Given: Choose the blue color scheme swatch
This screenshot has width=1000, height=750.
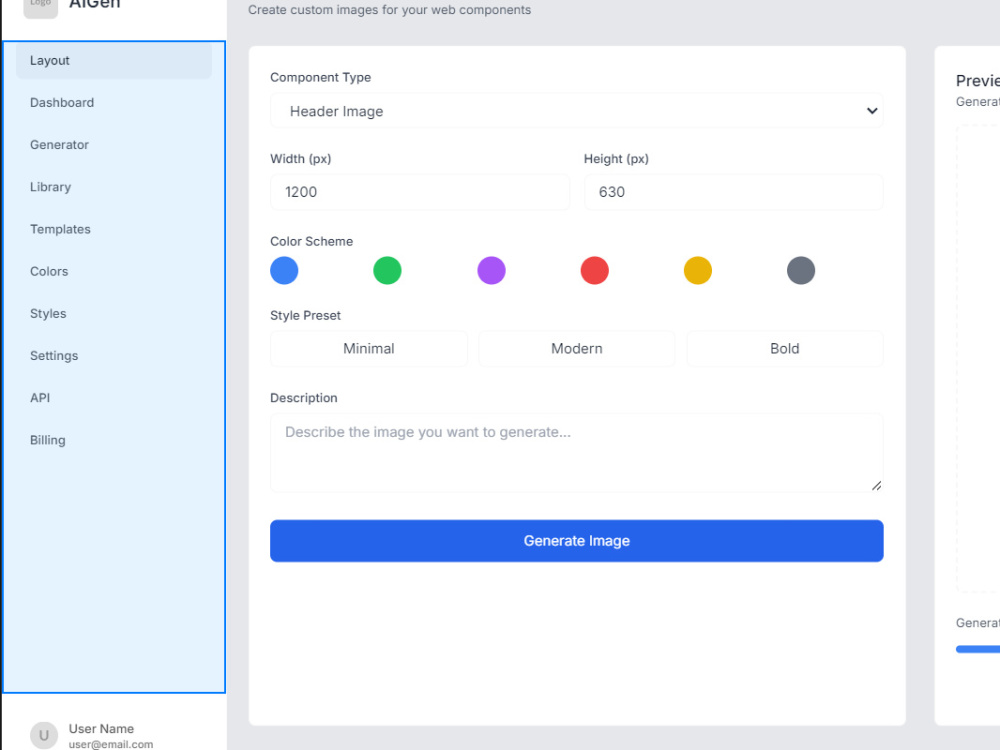Looking at the screenshot, I should tap(284, 270).
